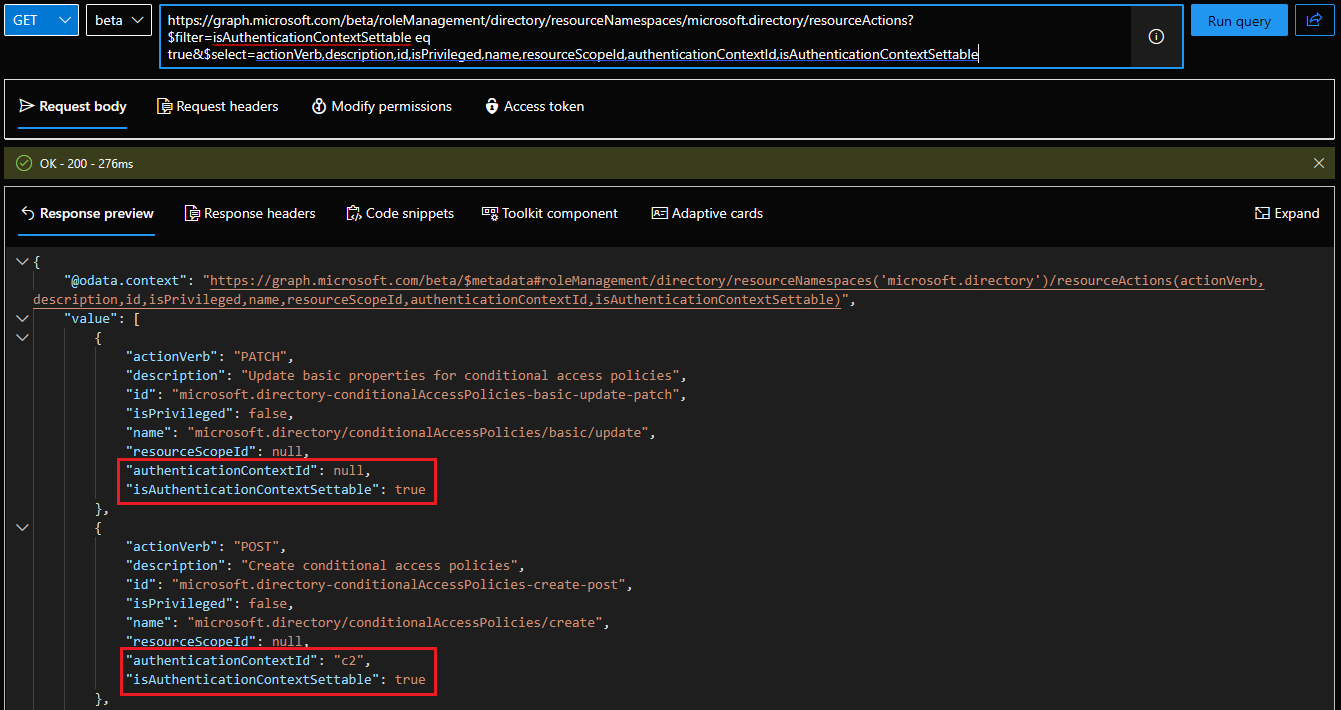Viewport: 1341px width, 710px height.
Task: Select the Response preview tab
Action: tap(87, 213)
